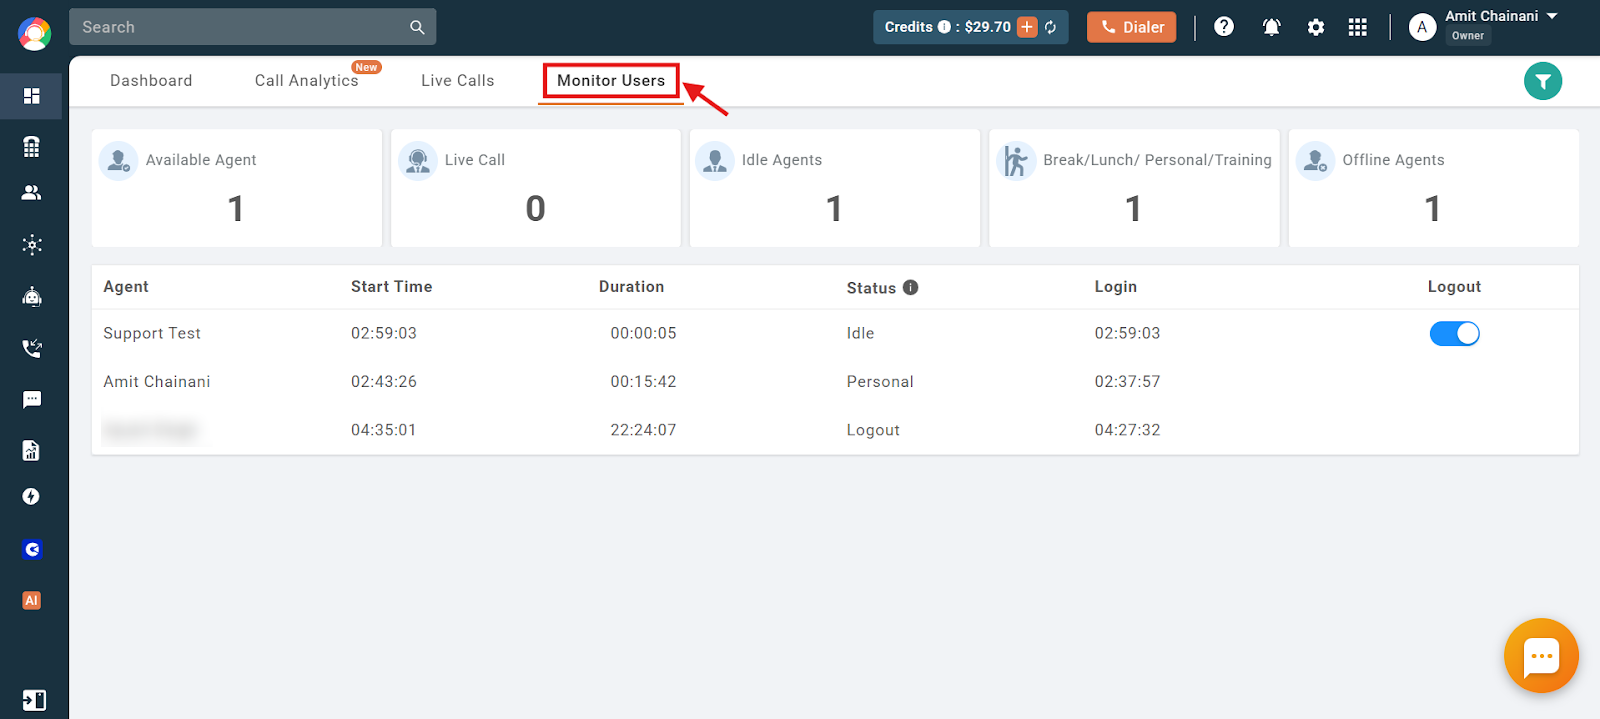Click the credits info icon
The height and width of the screenshot is (719, 1600).
[944, 27]
